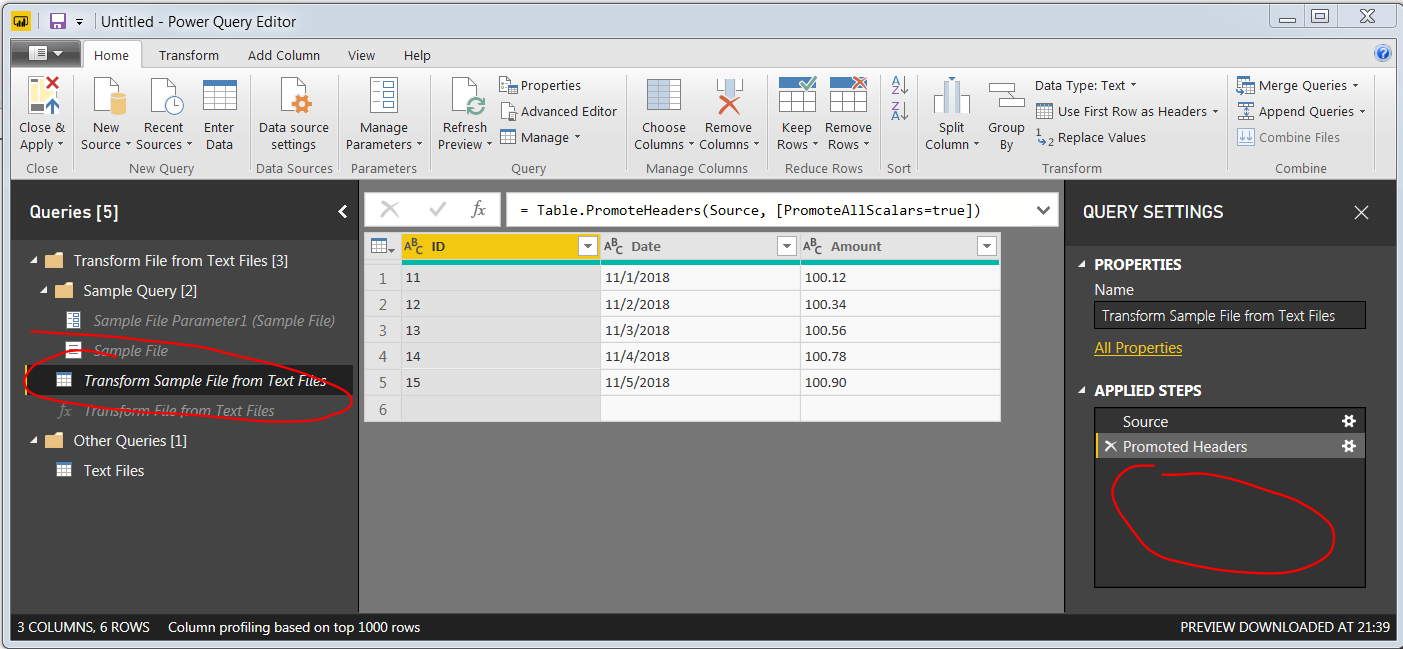Open settings gear for Source step
Screen dimensions: 1403x649
click(1348, 422)
